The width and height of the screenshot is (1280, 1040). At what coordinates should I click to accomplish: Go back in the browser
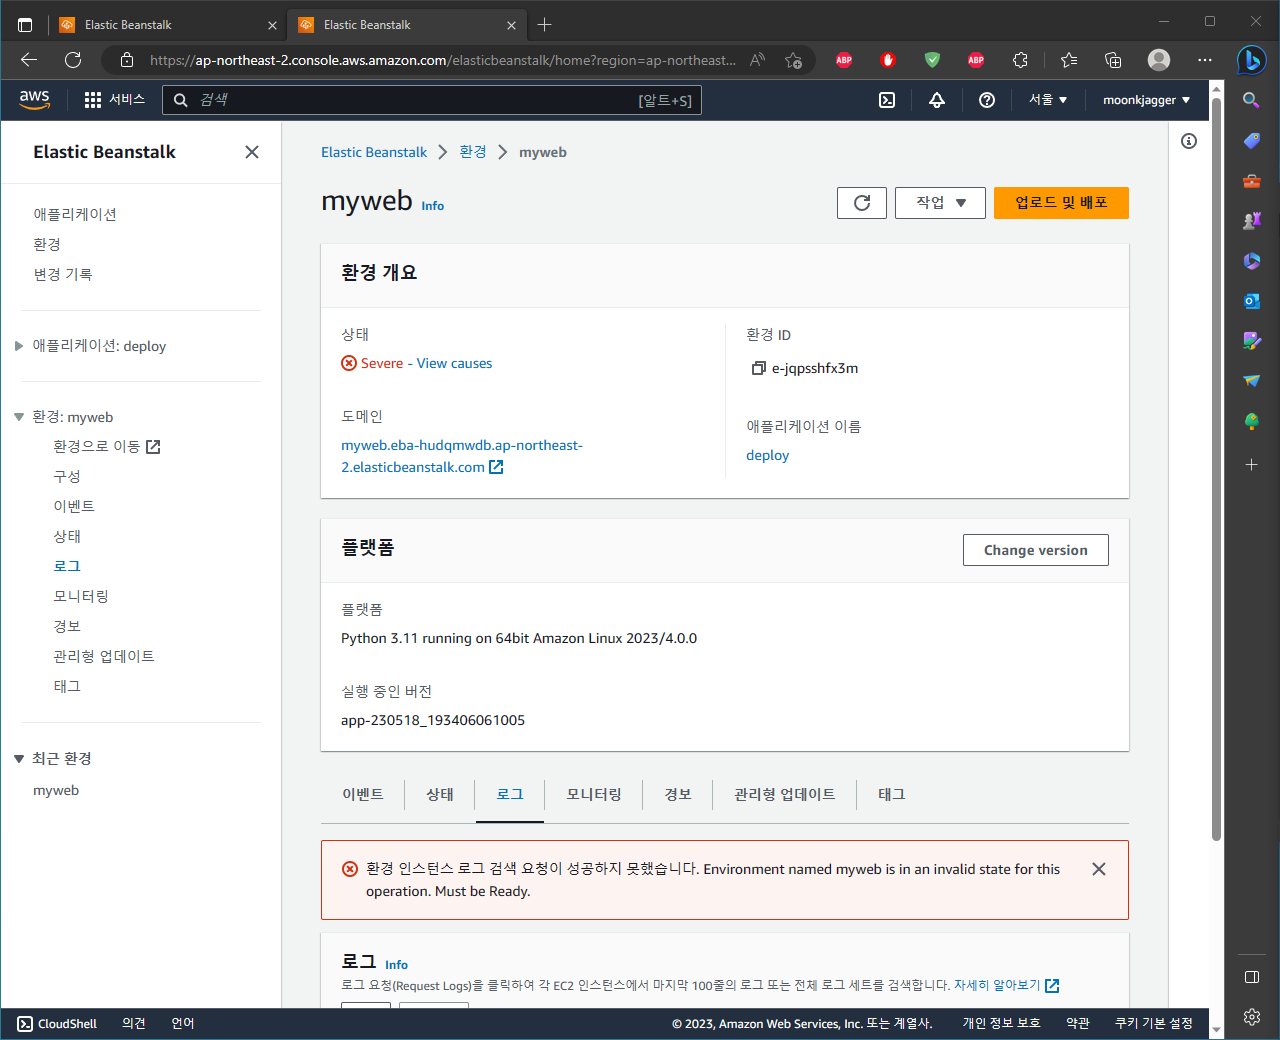29,60
